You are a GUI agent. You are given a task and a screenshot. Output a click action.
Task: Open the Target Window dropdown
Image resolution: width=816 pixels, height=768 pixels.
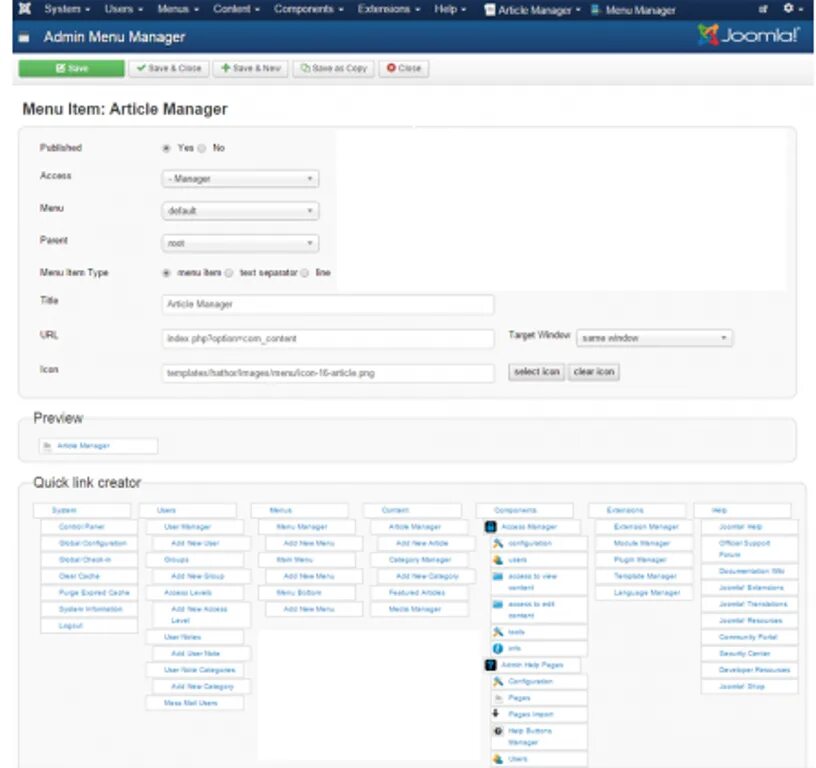(x=654, y=338)
